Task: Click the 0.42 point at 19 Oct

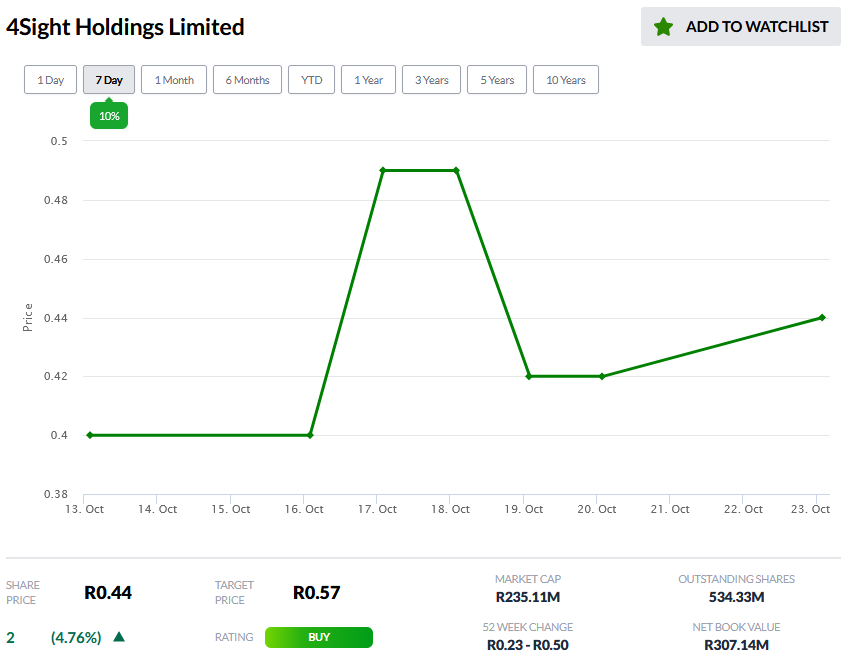Action: pyautogui.click(x=529, y=376)
